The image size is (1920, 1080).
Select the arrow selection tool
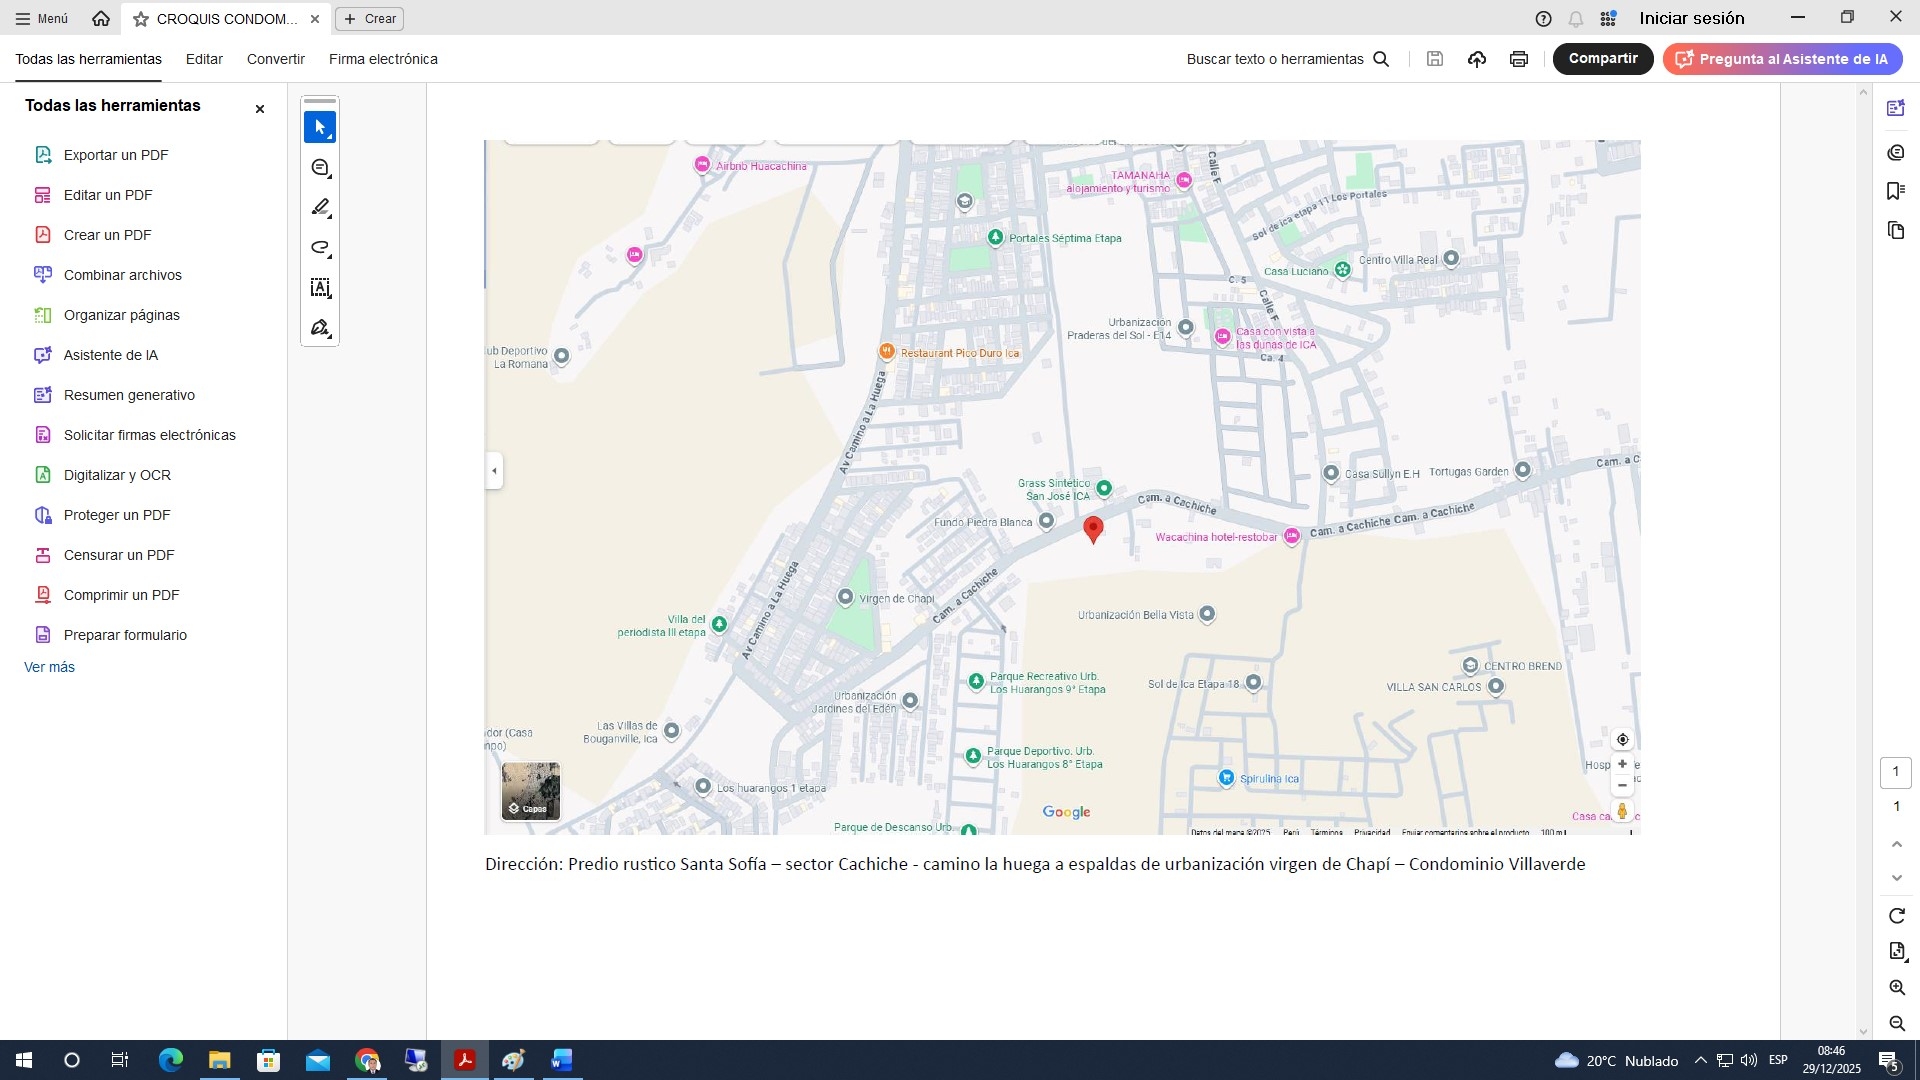click(x=320, y=128)
